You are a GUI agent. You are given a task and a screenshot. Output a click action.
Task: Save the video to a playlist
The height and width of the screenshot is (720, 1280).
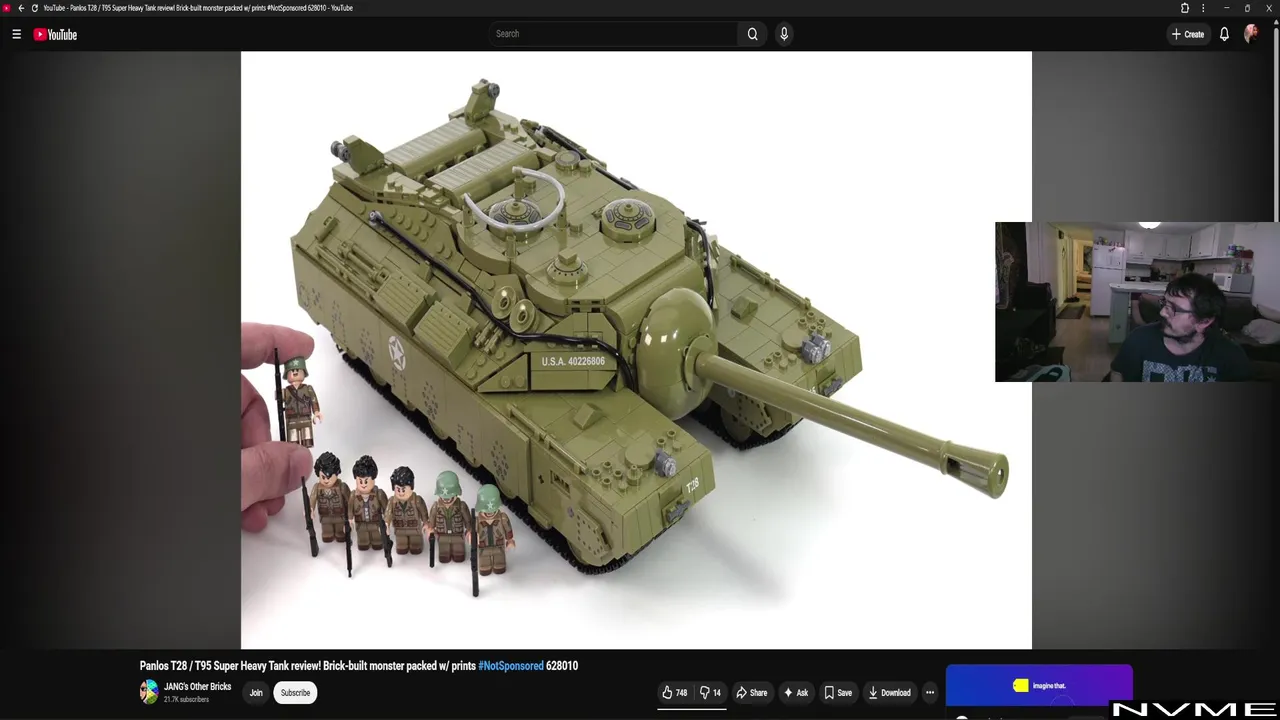coord(838,692)
